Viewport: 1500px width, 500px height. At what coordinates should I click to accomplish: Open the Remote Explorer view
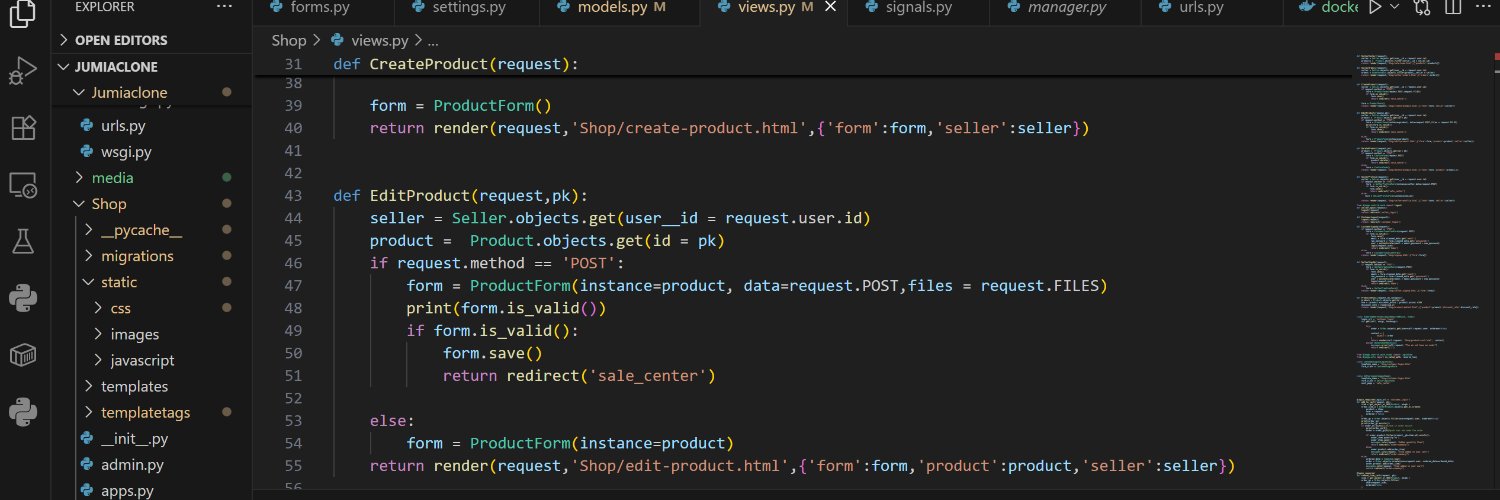click(22, 185)
